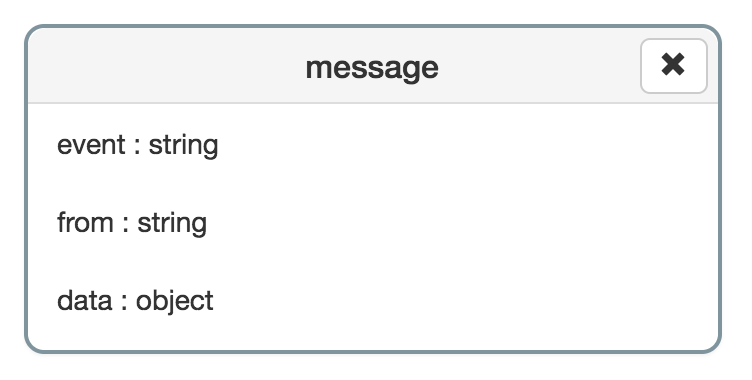Image resolution: width=752 pixels, height=380 pixels.
Task: Select the message title text
Action: [x=372, y=68]
